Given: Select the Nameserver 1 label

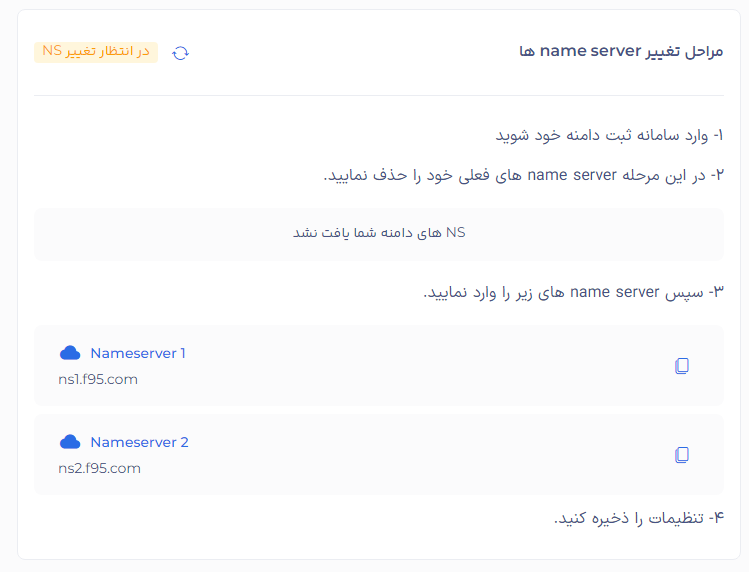Looking at the screenshot, I should point(138,353).
